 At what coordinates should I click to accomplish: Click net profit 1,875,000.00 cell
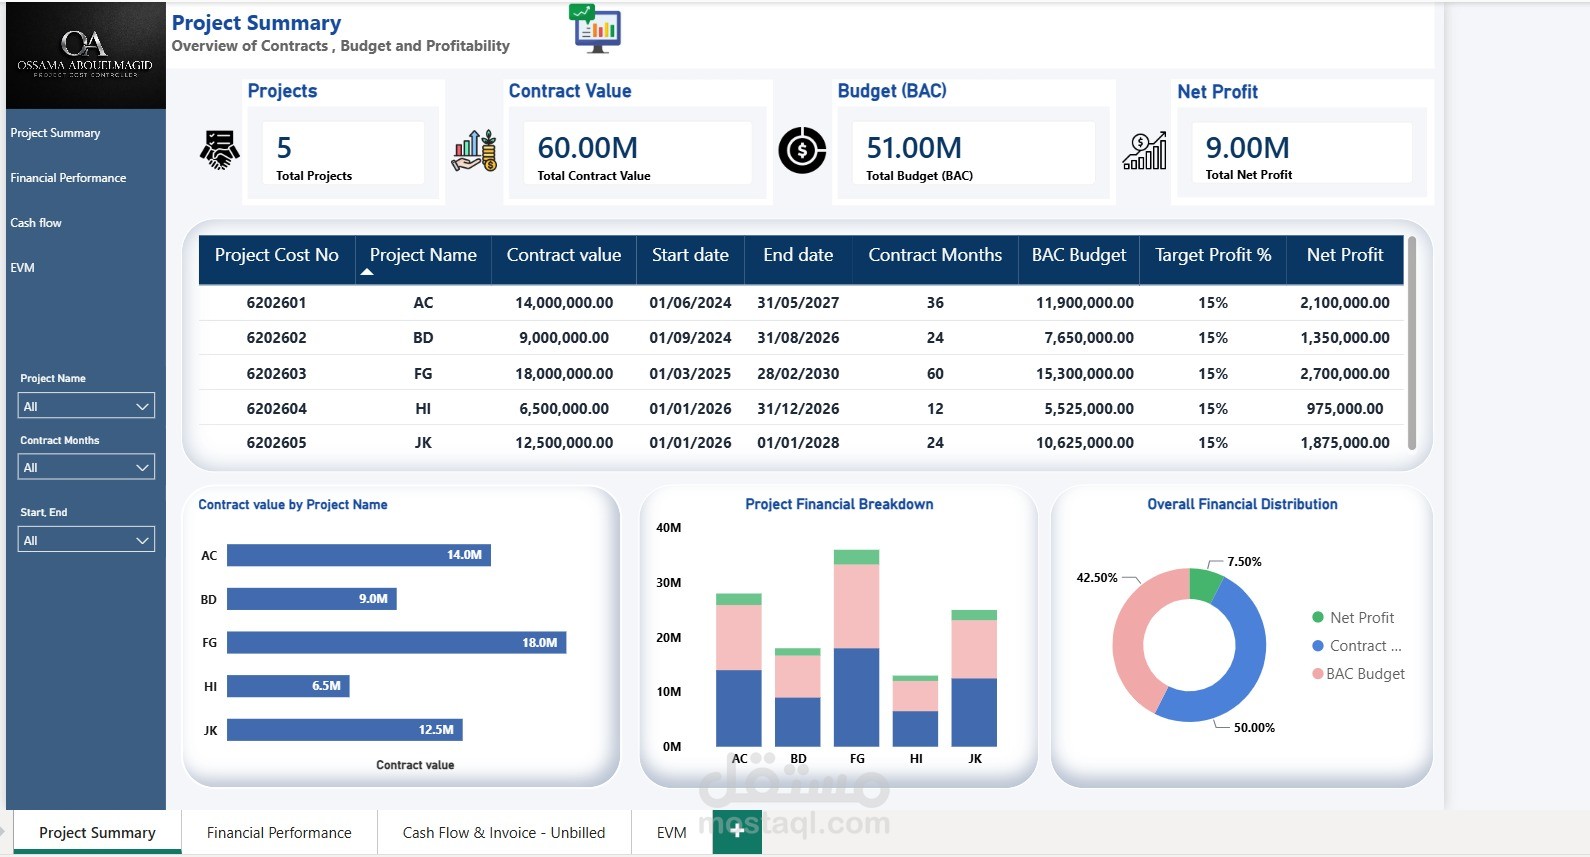pos(1345,443)
